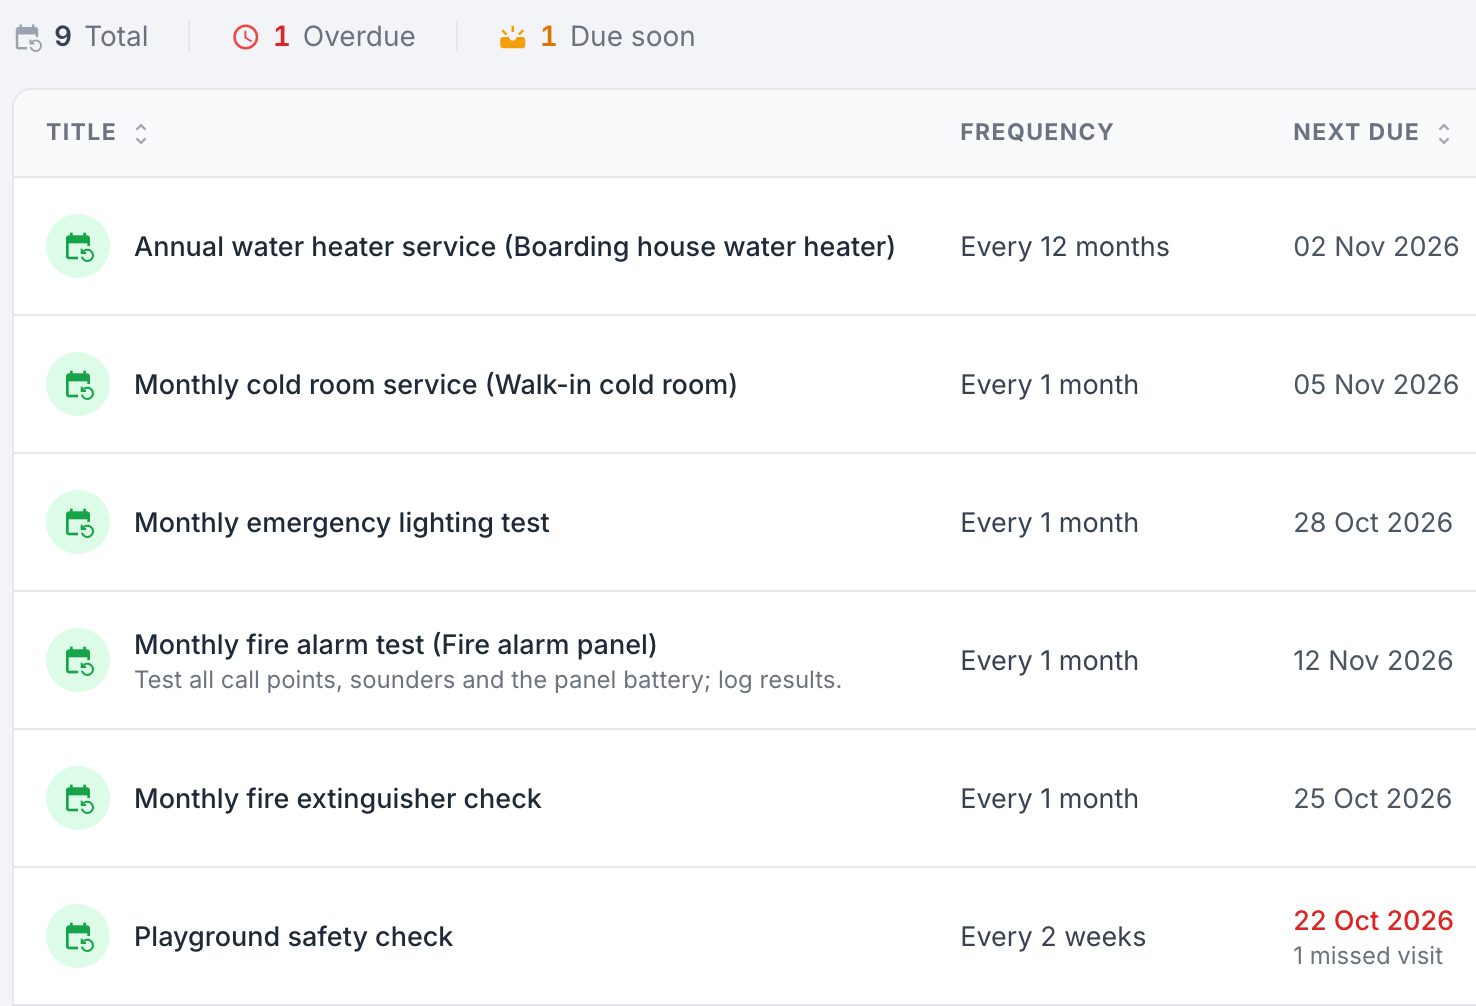Click the calendar icon next to 9 Total

point(28,38)
